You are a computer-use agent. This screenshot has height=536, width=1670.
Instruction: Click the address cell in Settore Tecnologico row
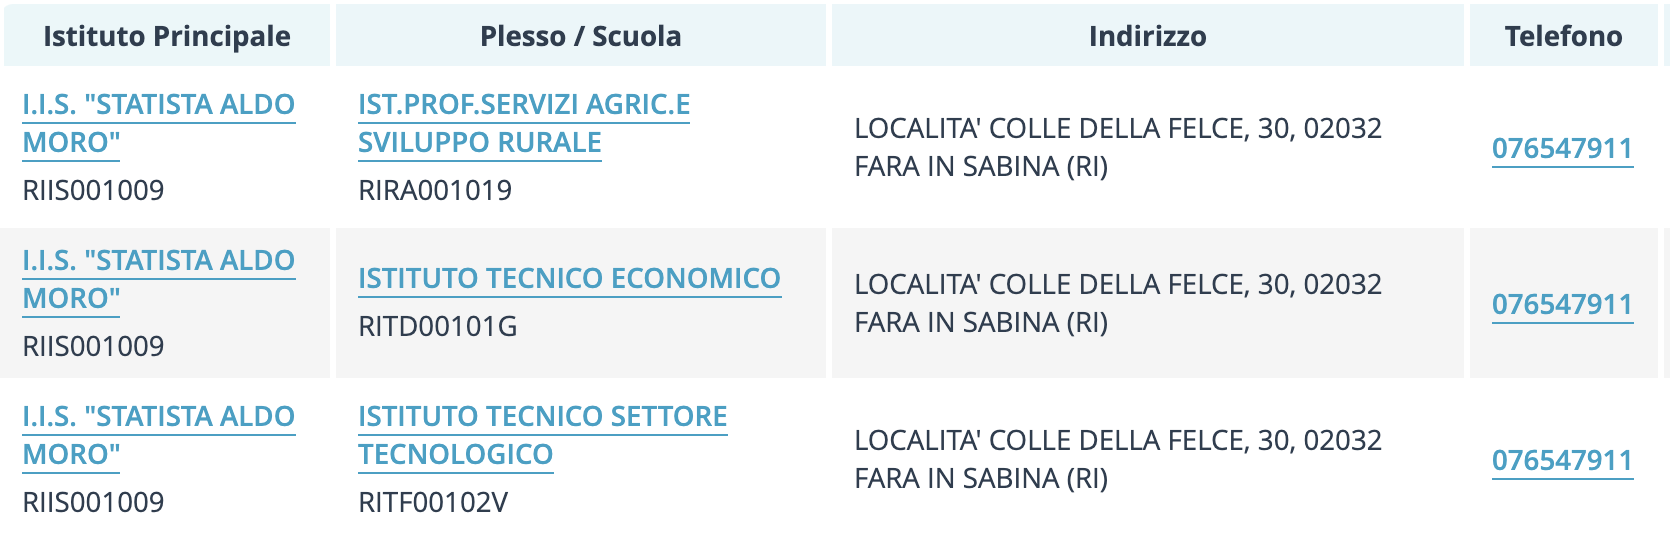[1148, 459]
